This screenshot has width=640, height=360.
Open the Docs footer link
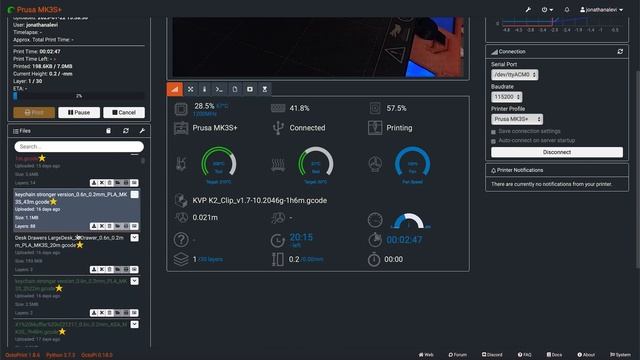click(554, 355)
